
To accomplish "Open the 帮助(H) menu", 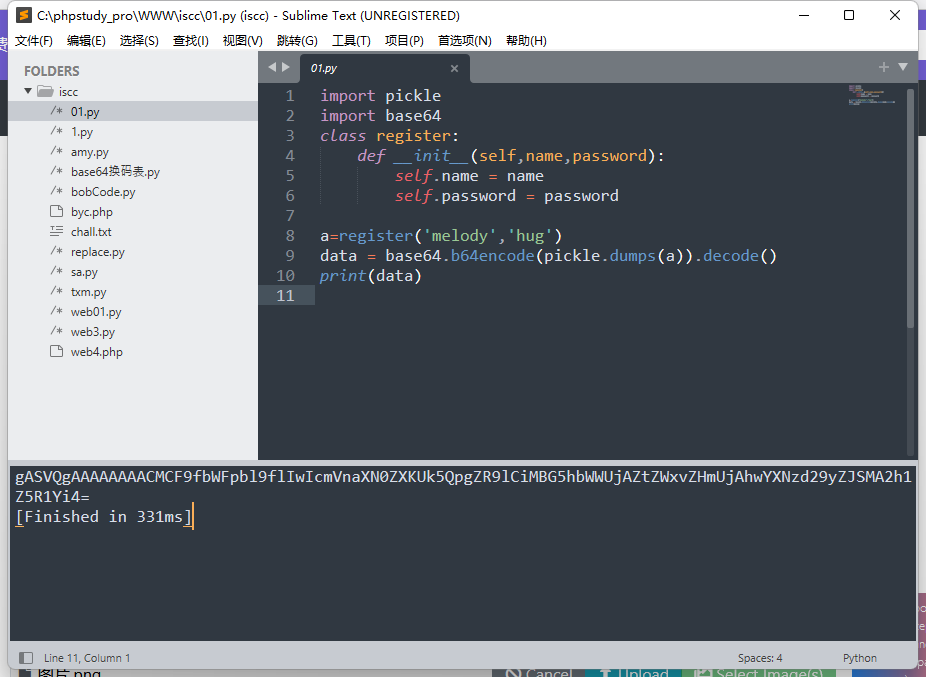I will tap(526, 41).
